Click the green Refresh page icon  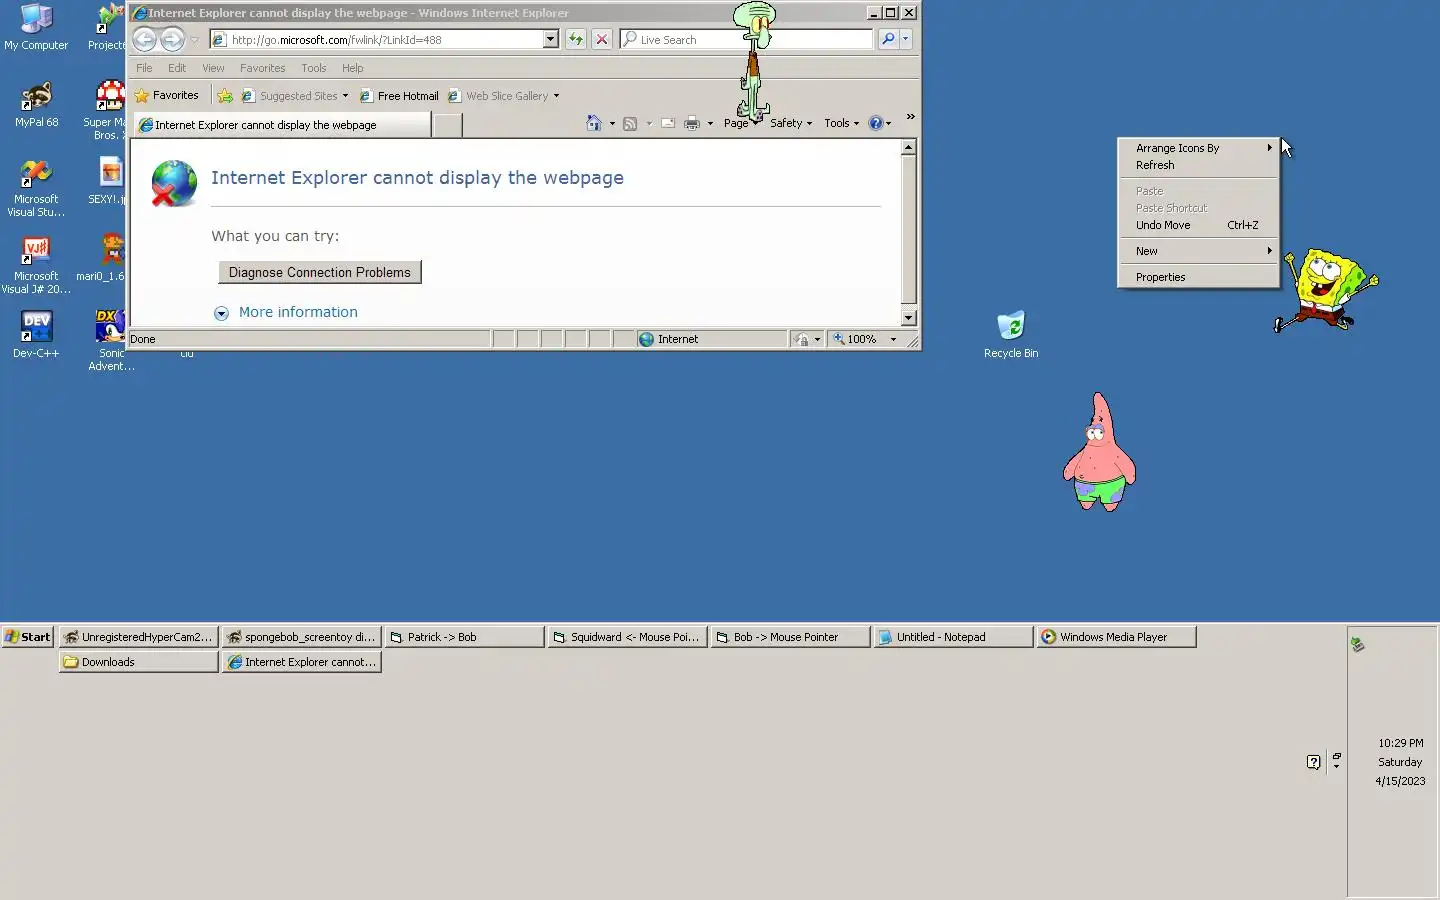576,39
